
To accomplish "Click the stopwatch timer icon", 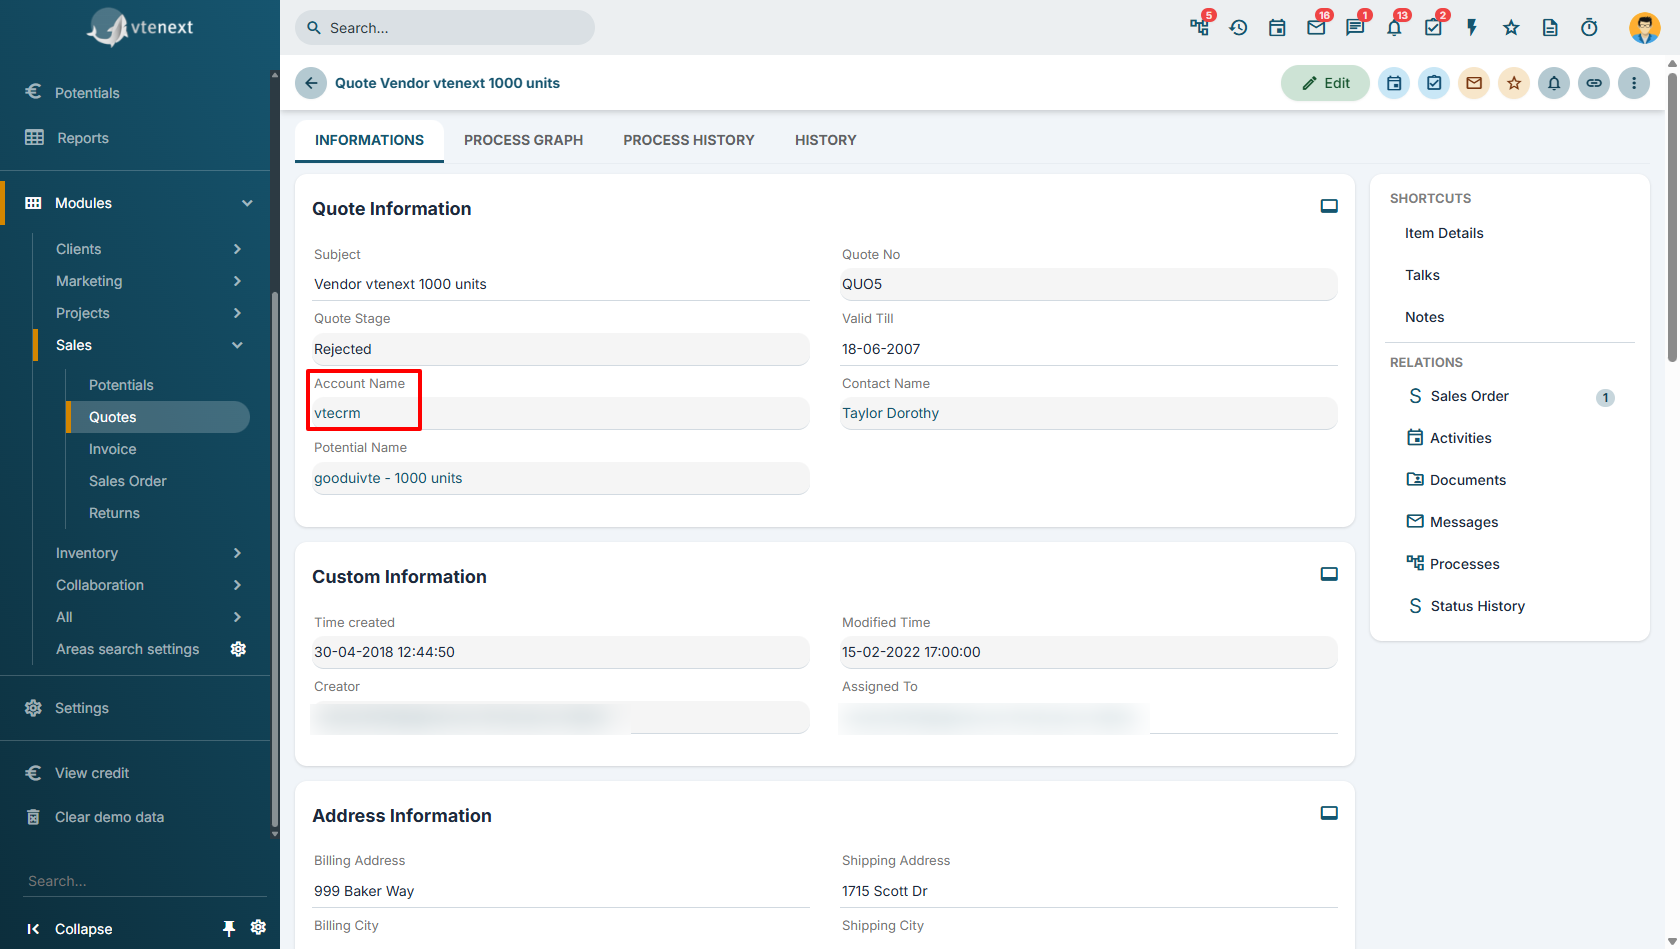I will 1589,27.
